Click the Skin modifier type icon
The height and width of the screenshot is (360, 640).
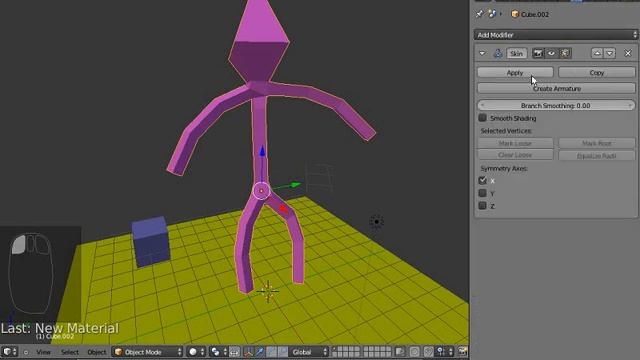pyautogui.click(x=498, y=53)
